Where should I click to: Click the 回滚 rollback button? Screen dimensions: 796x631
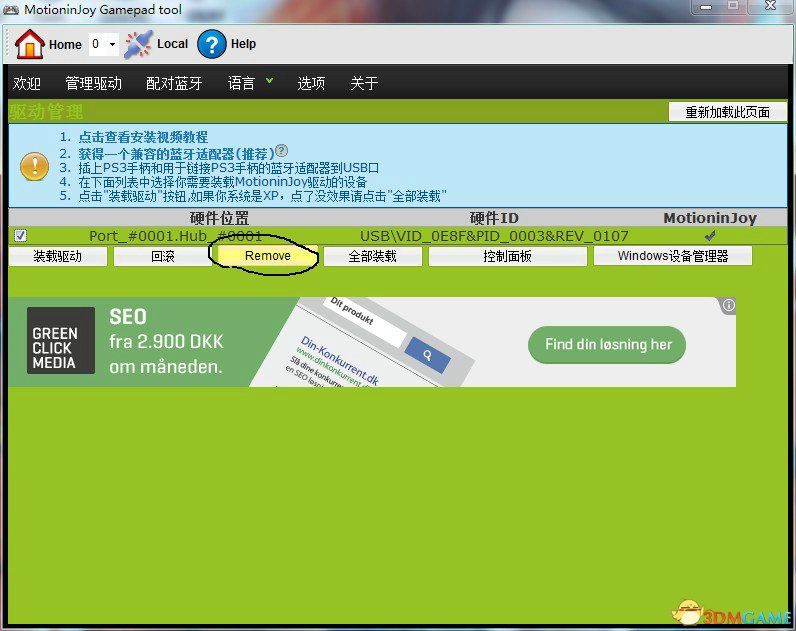tap(162, 256)
